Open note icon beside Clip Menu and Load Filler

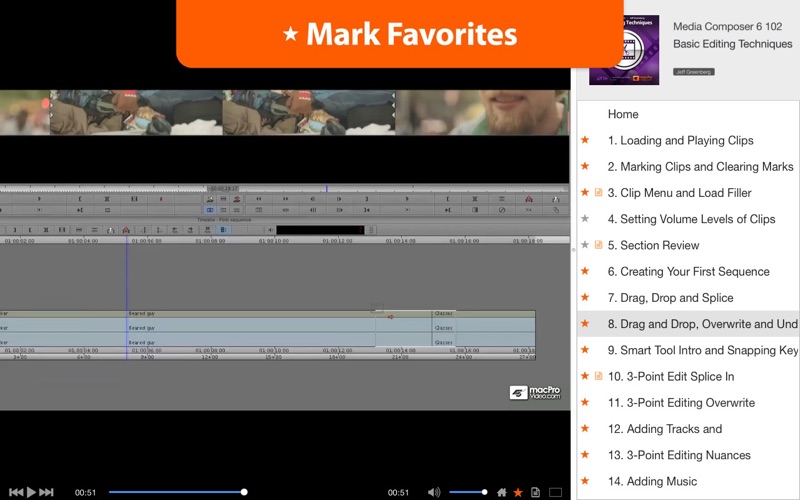[x=599, y=192]
